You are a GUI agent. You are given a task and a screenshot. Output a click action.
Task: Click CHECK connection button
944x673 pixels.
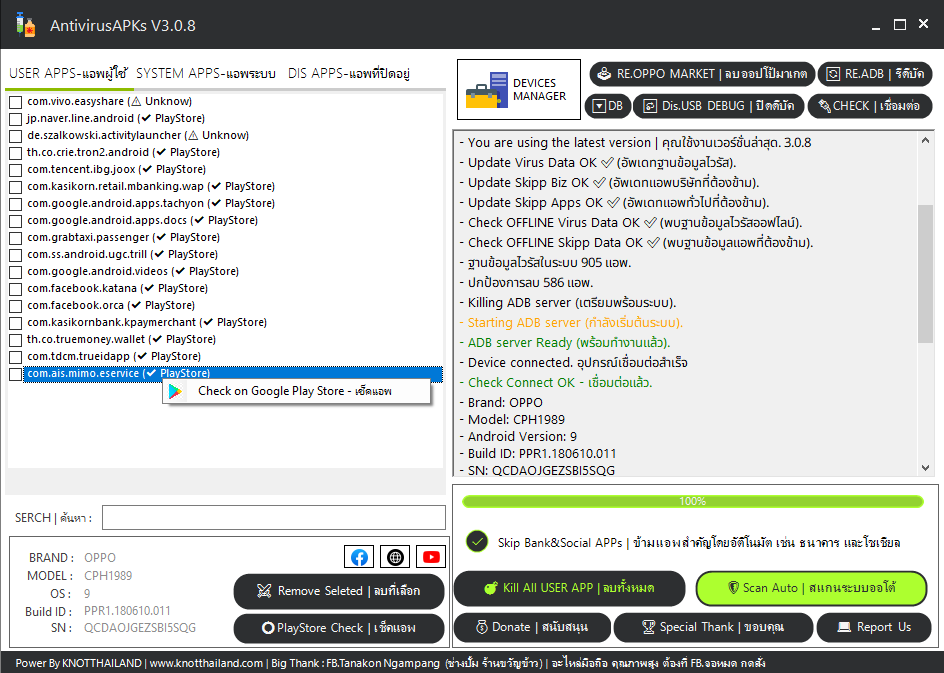tap(869, 106)
